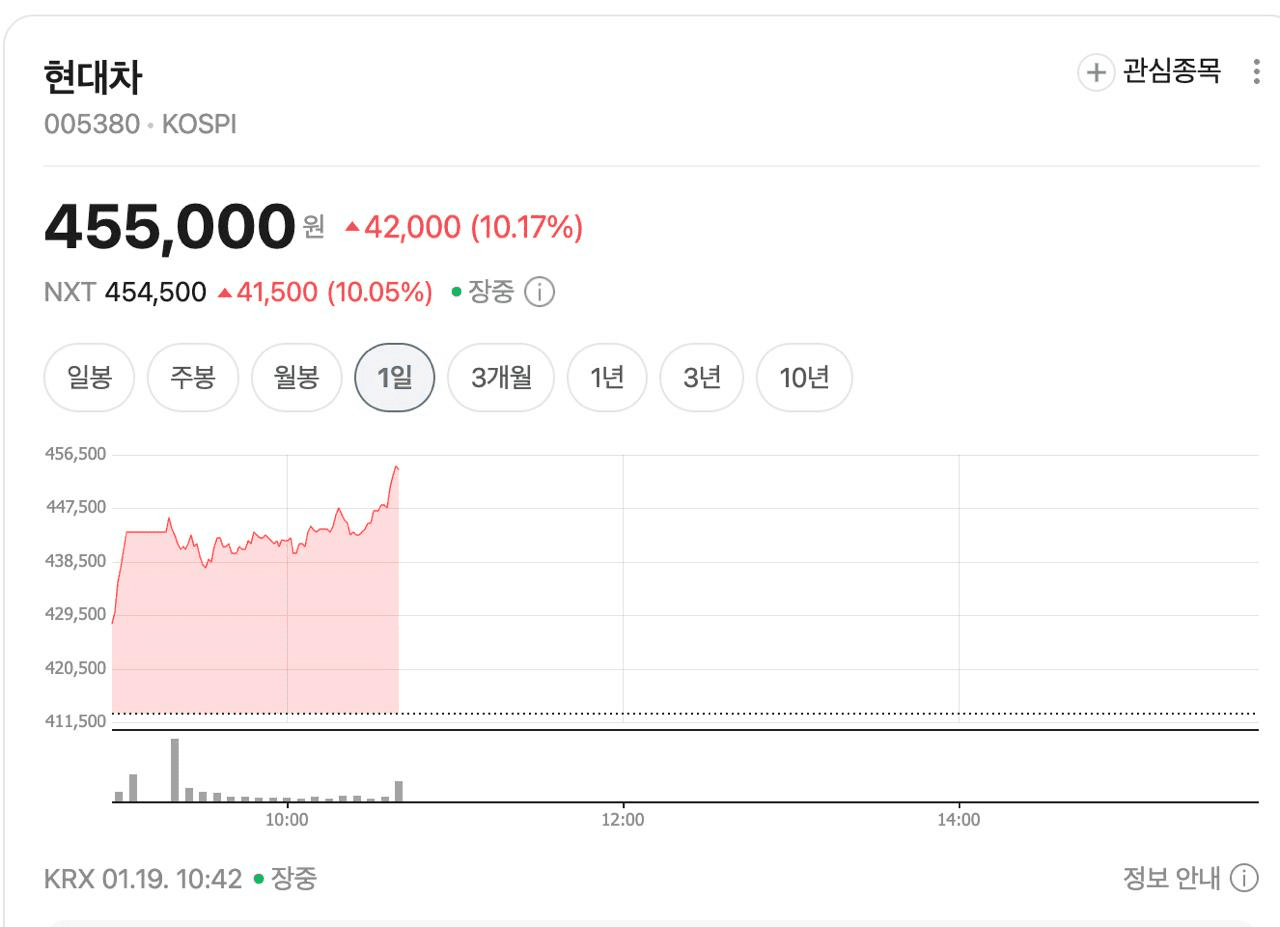Image resolution: width=1280 pixels, height=927 pixels.
Task: Select the 1일 period option
Action: click(x=395, y=377)
